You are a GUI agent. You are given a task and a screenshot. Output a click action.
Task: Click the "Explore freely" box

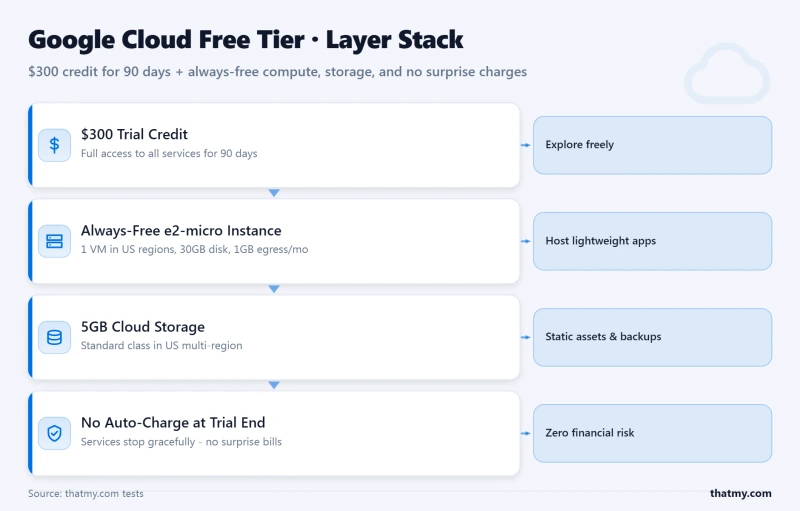tap(653, 145)
